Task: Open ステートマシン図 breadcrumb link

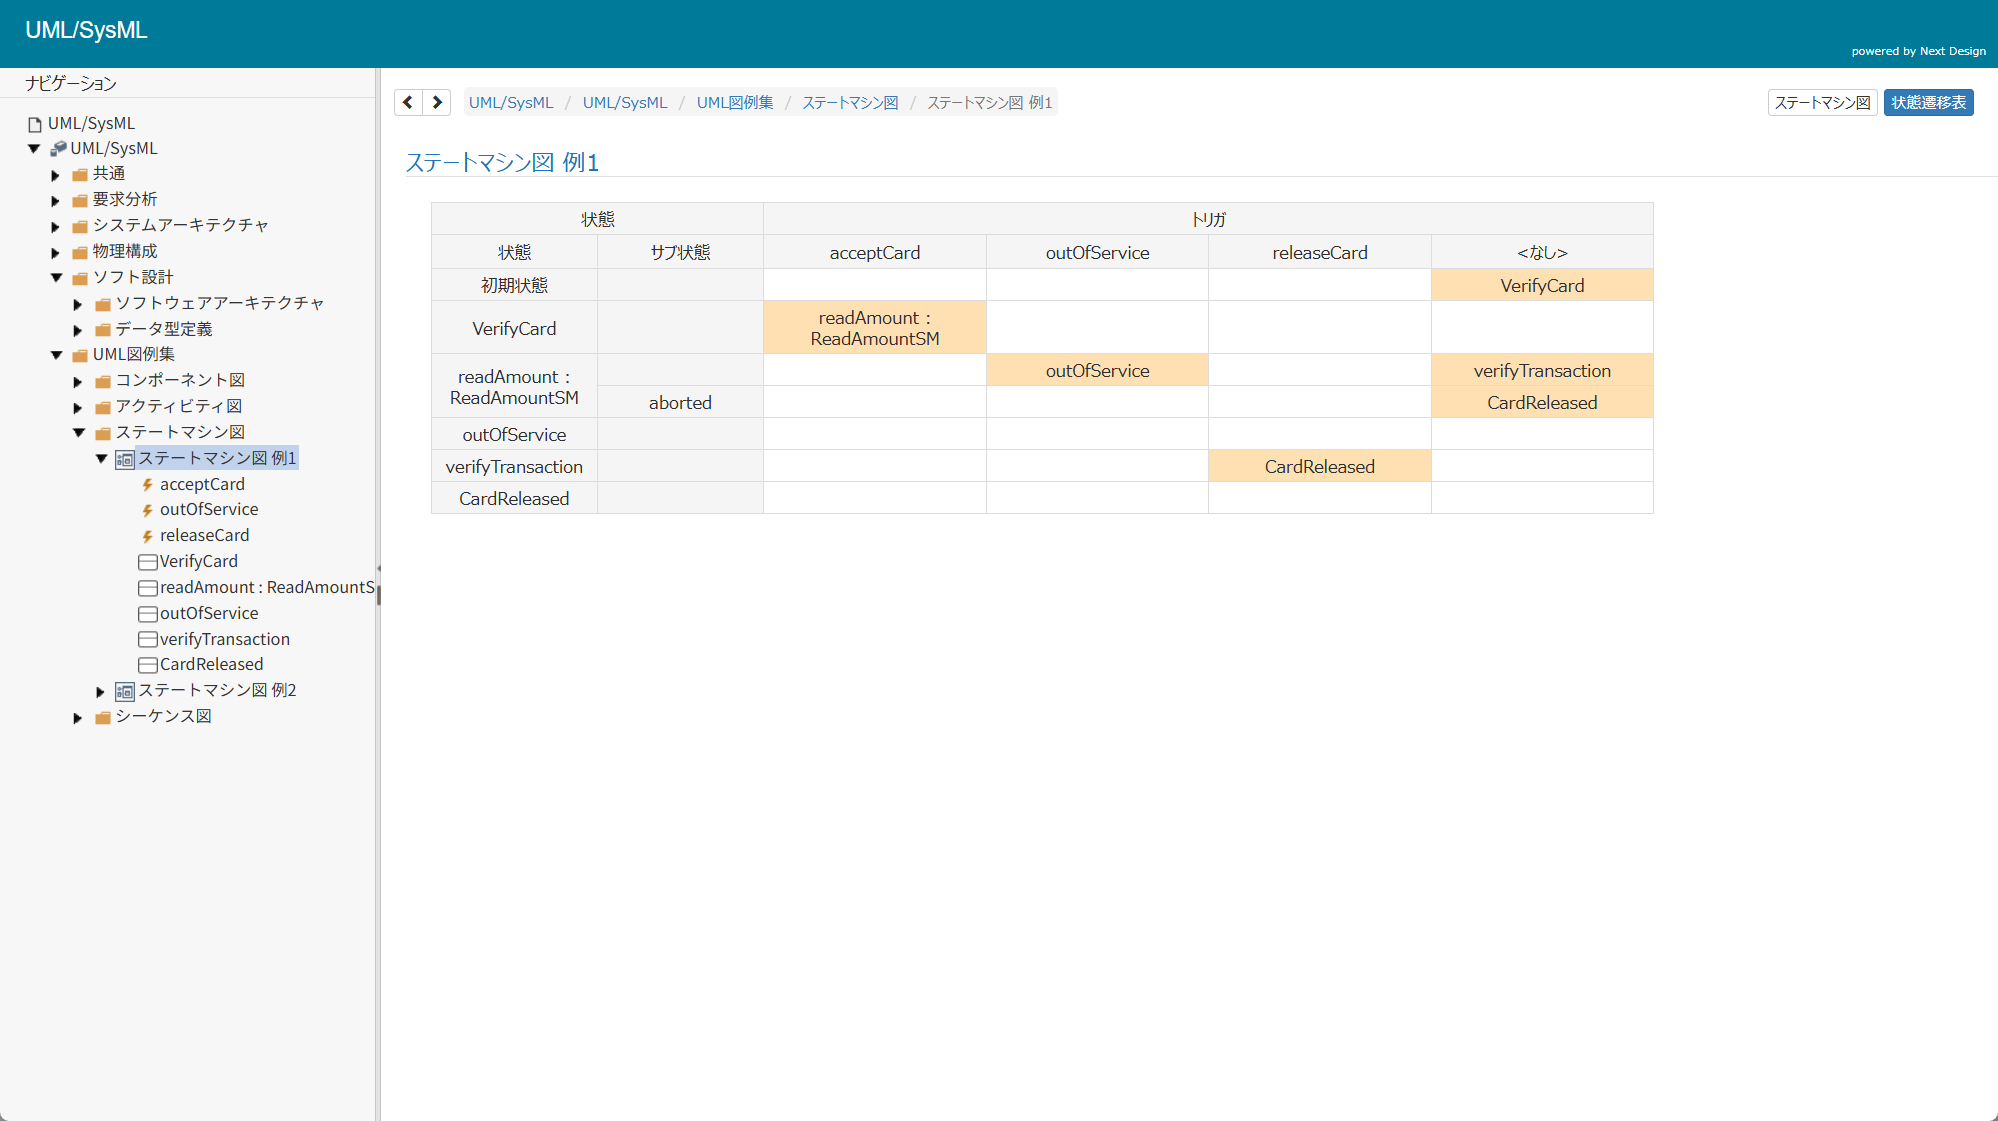Action: [x=850, y=103]
